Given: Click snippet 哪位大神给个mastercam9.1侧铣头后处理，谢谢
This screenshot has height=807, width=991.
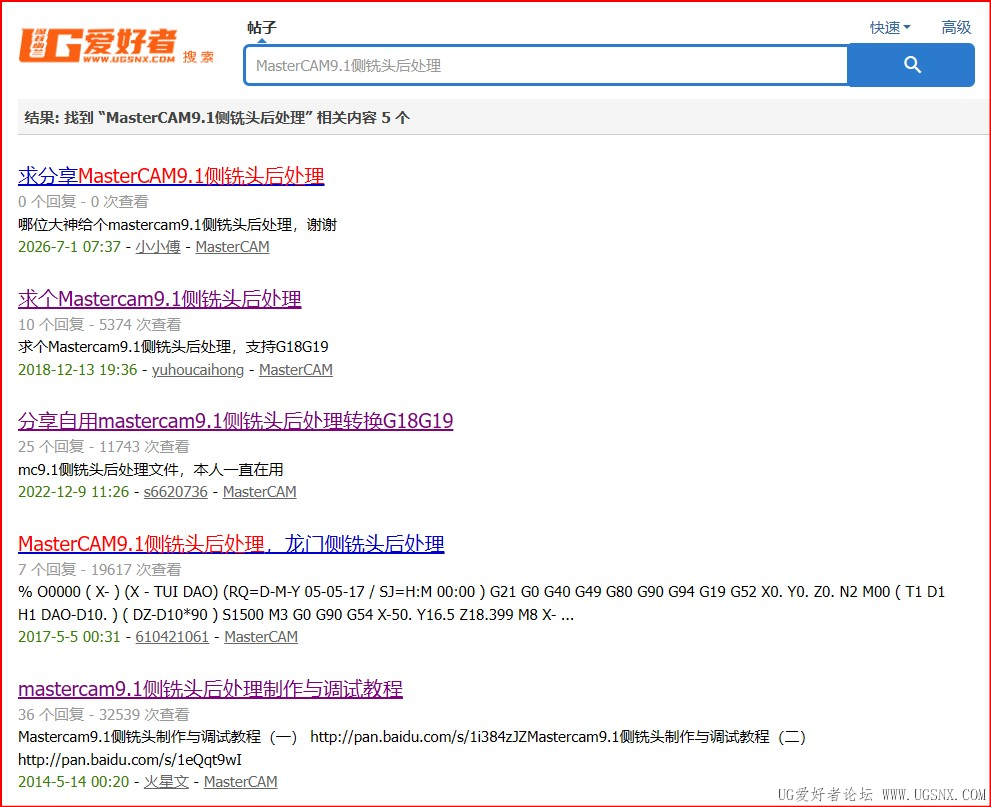Looking at the screenshot, I should 178,224.
